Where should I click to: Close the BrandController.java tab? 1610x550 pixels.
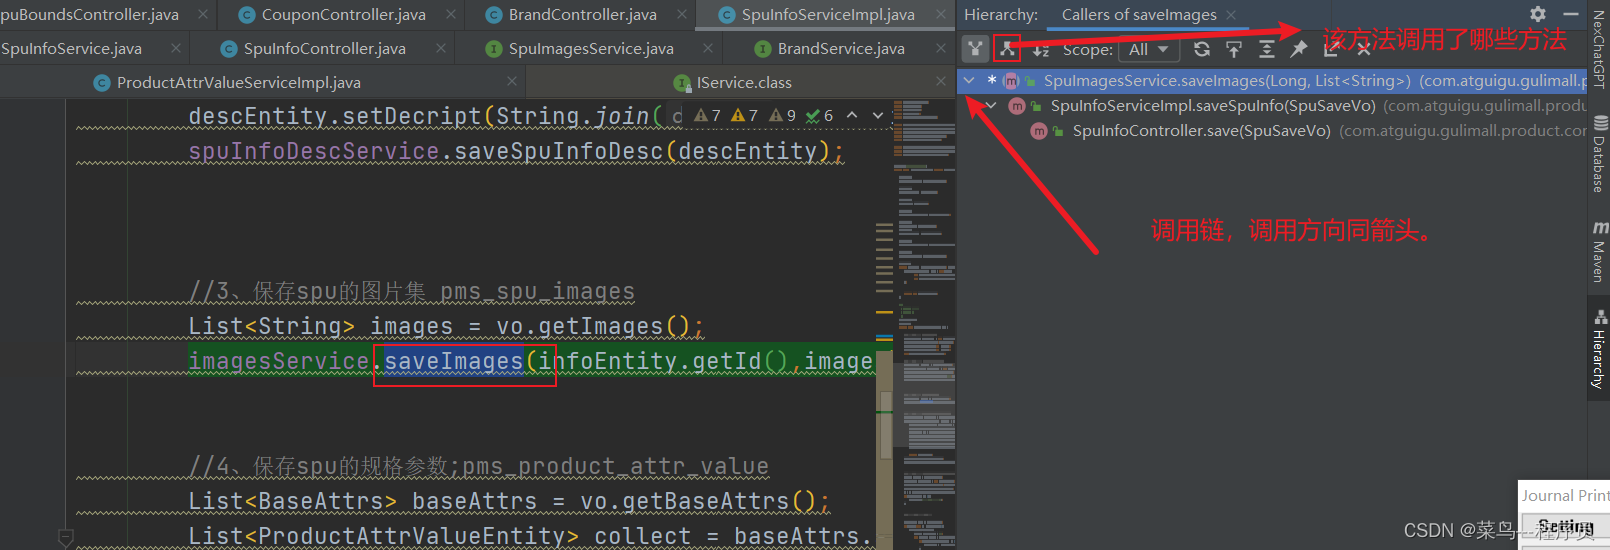(x=682, y=15)
